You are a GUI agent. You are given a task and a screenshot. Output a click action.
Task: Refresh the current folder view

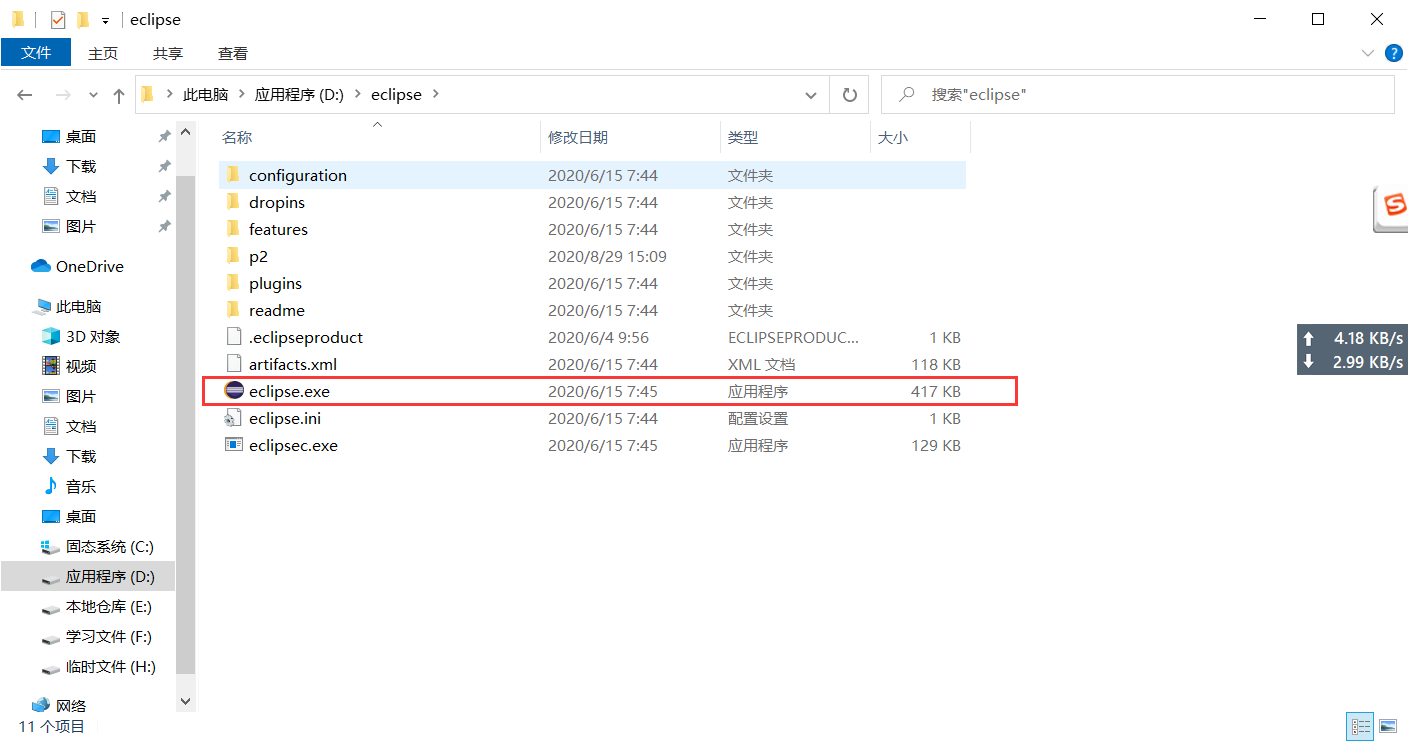tap(850, 95)
